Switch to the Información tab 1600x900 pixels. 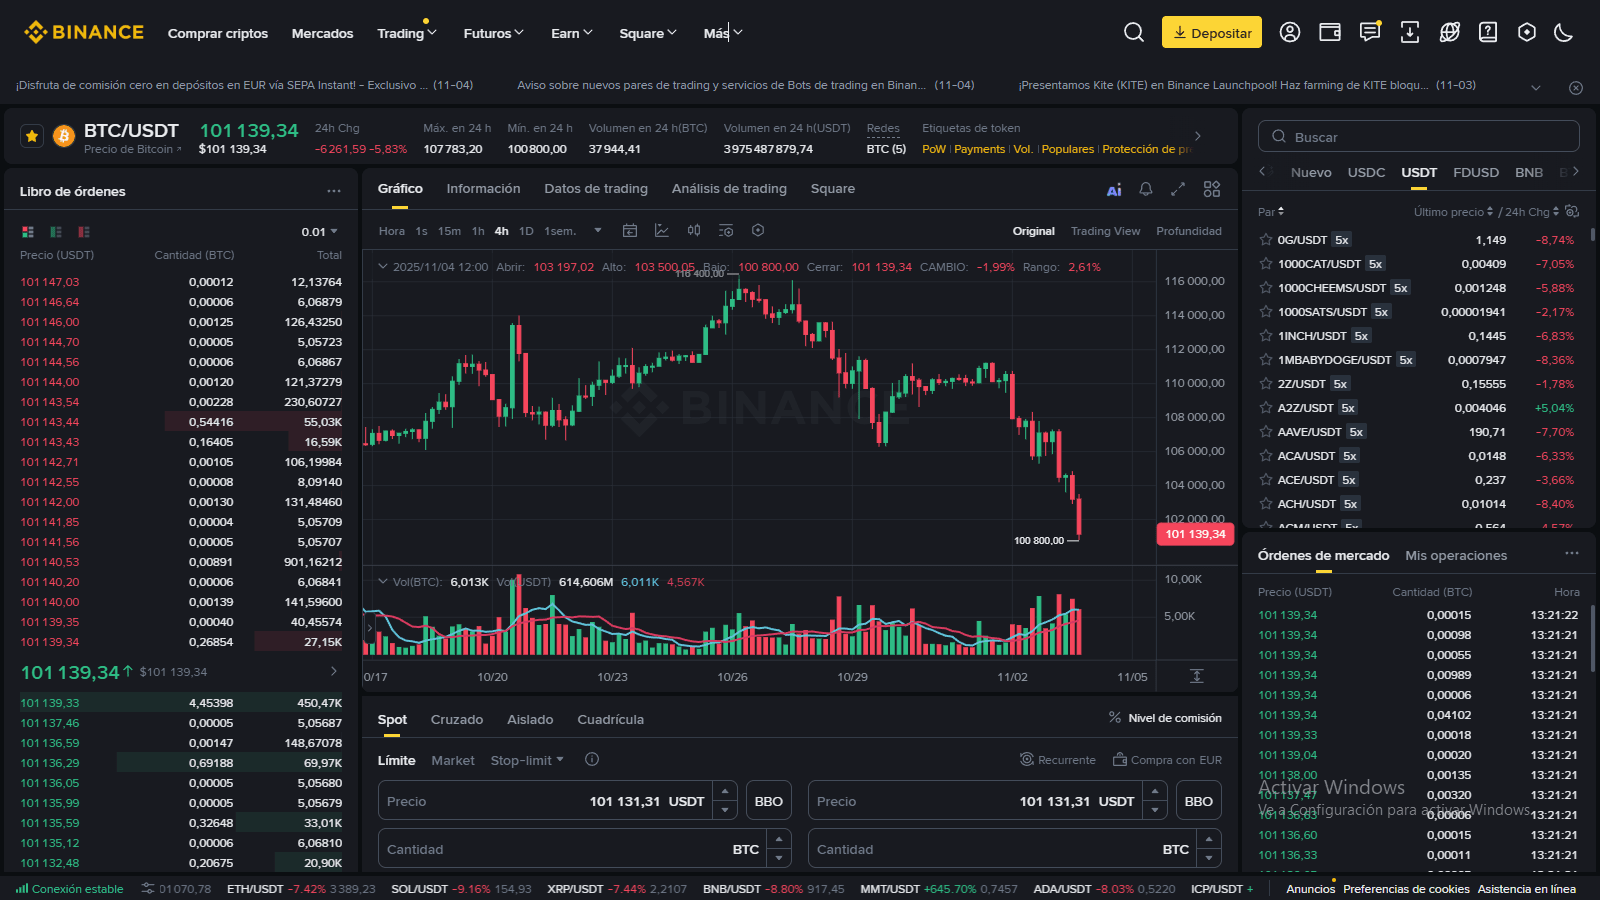pos(483,189)
